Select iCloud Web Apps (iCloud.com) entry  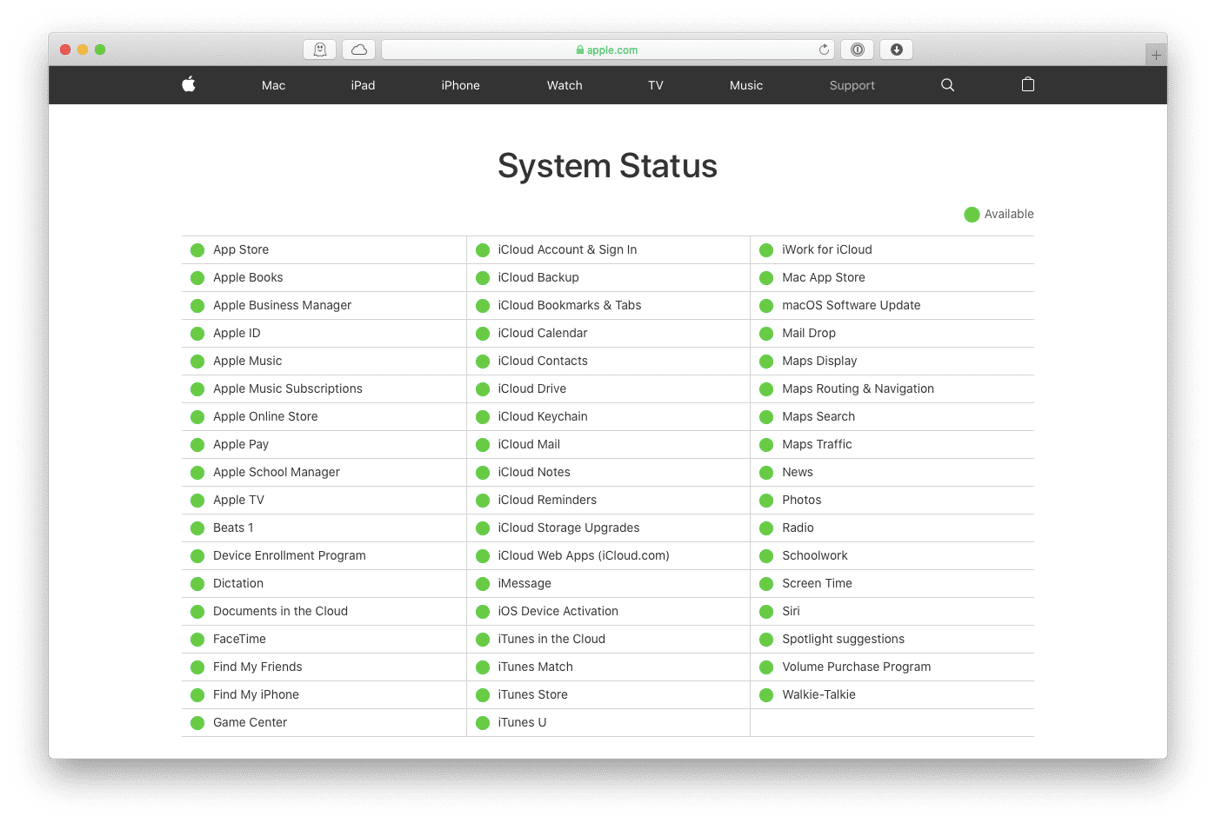point(583,556)
